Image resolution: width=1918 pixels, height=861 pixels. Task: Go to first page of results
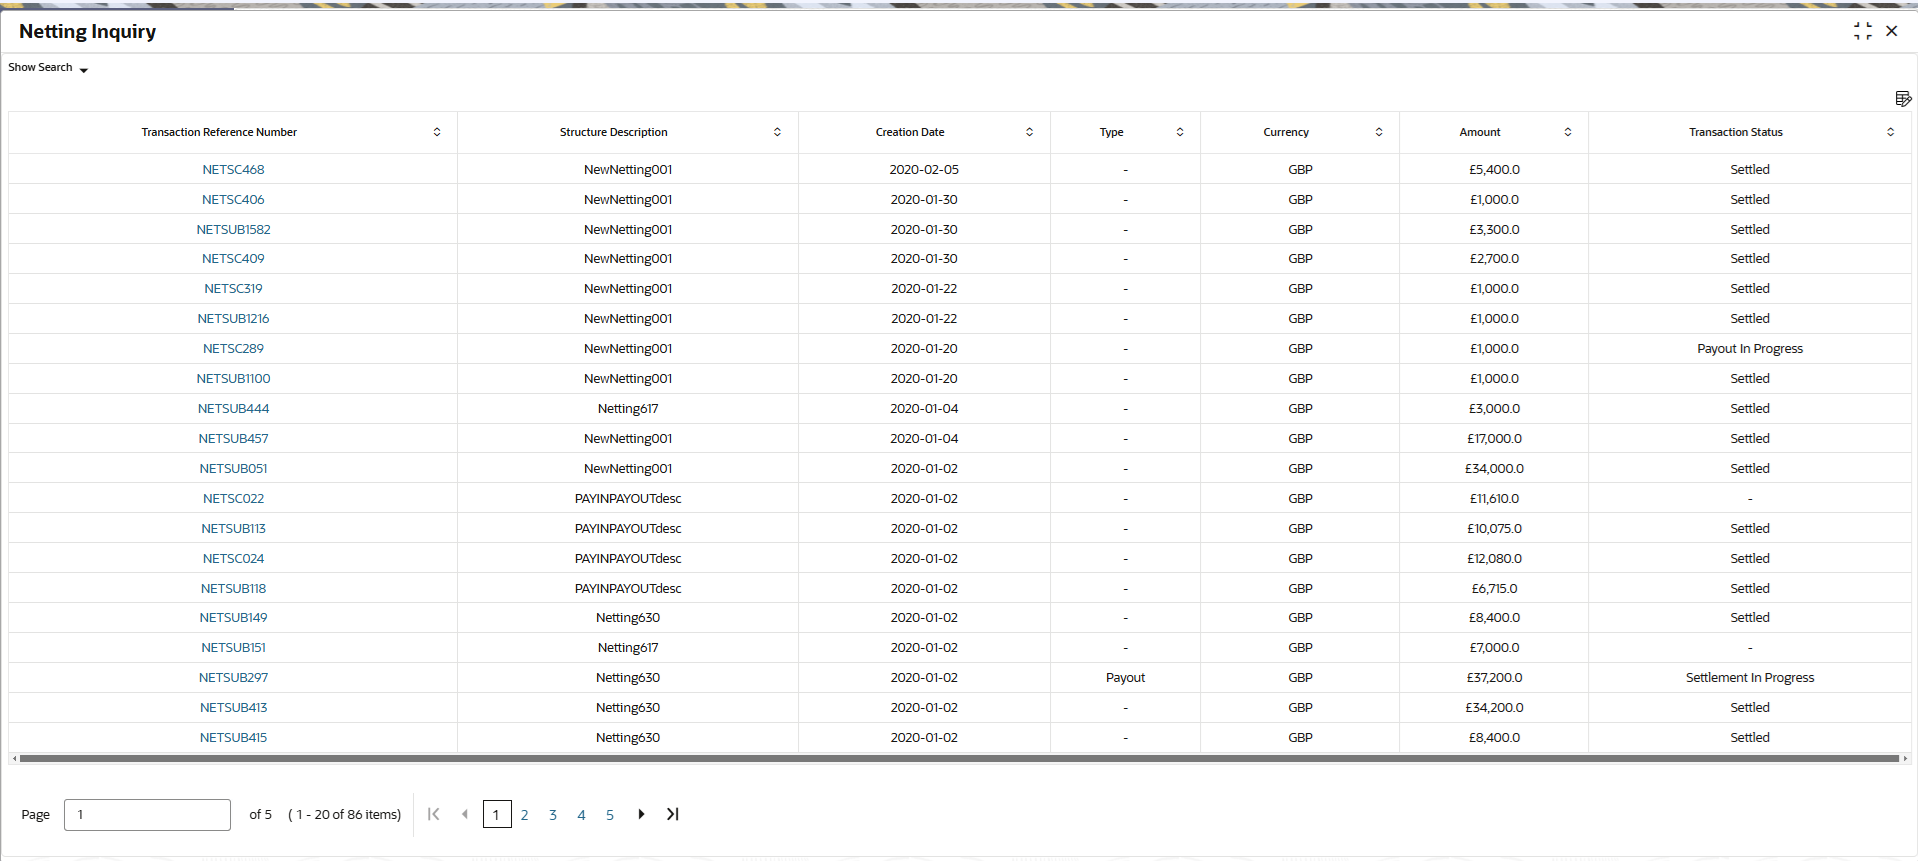(x=433, y=814)
